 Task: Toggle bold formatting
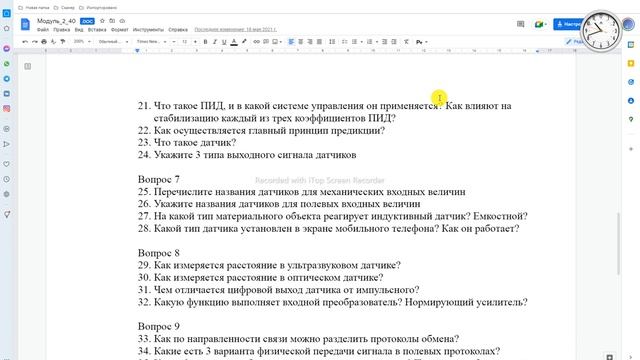(x=205, y=42)
